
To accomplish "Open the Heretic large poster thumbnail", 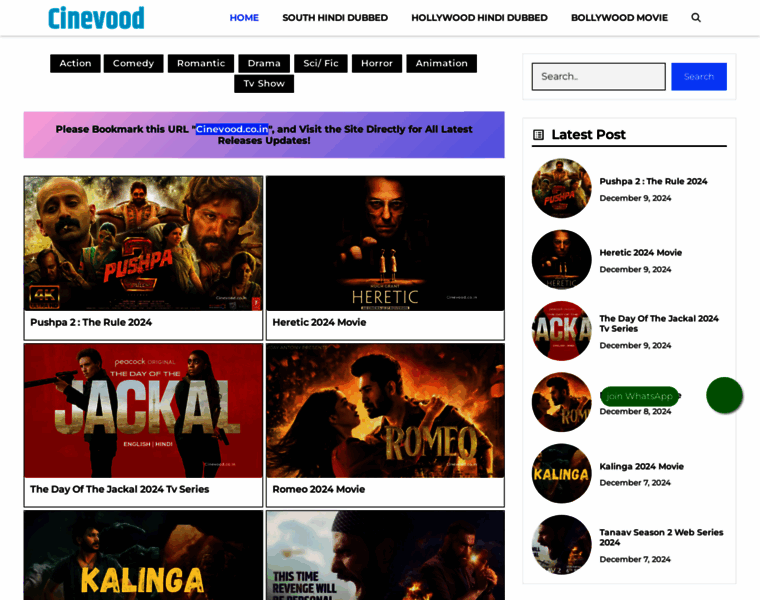I will point(385,243).
